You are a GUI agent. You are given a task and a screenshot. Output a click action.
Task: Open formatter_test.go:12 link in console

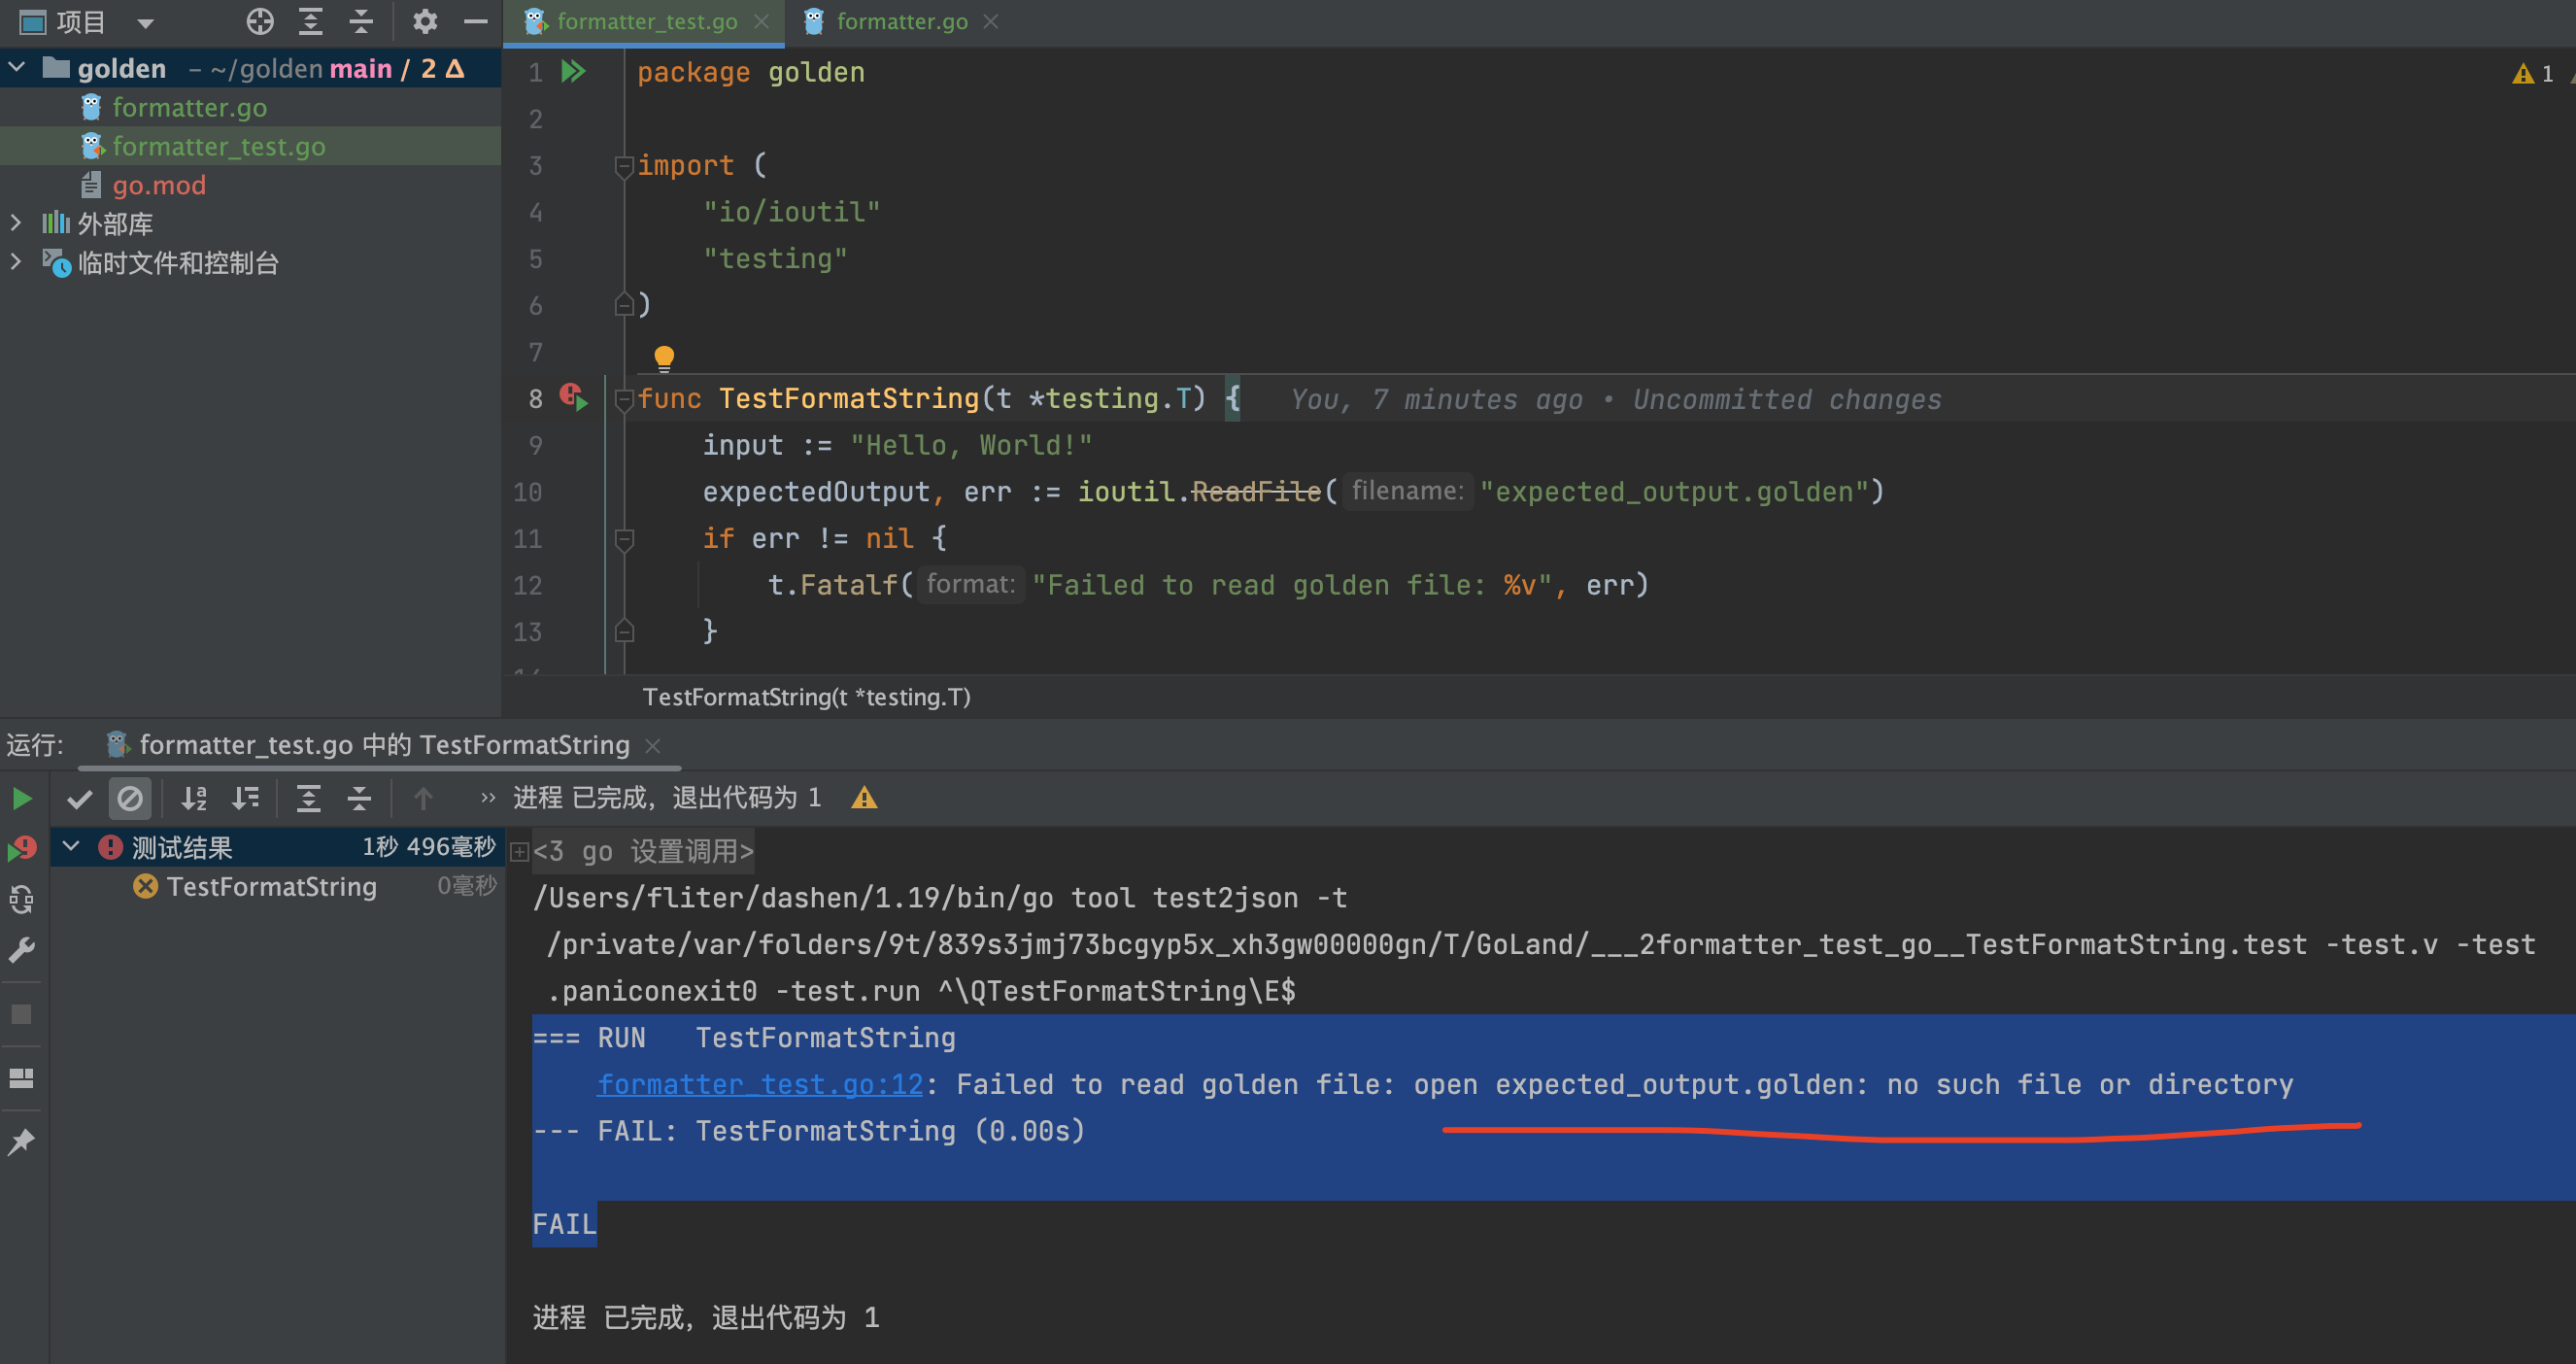(x=760, y=1084)
